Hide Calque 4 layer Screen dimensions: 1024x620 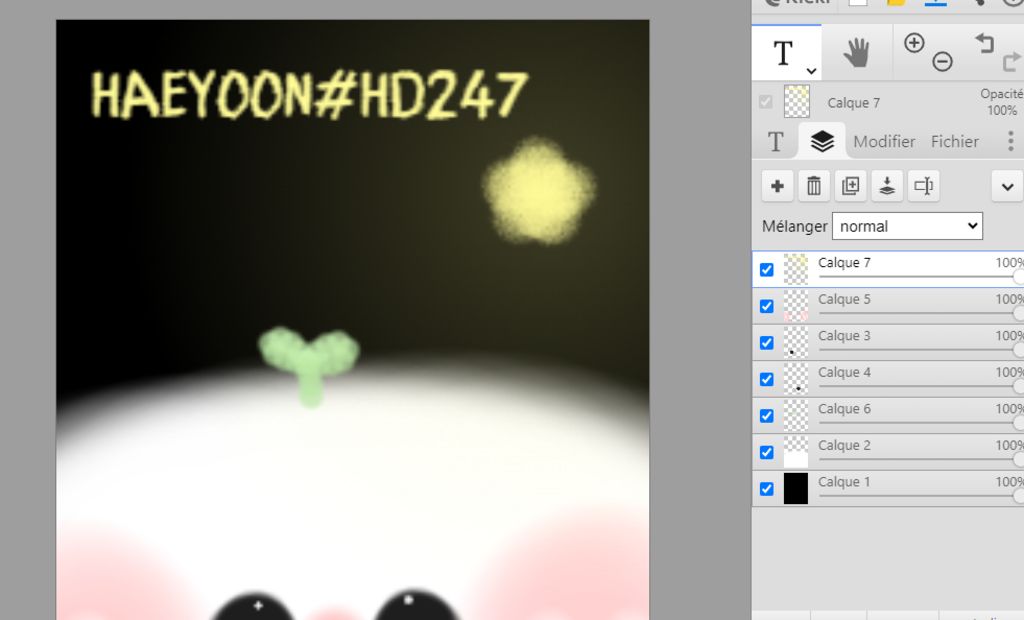pyautogui.click(x=767, y=380)
